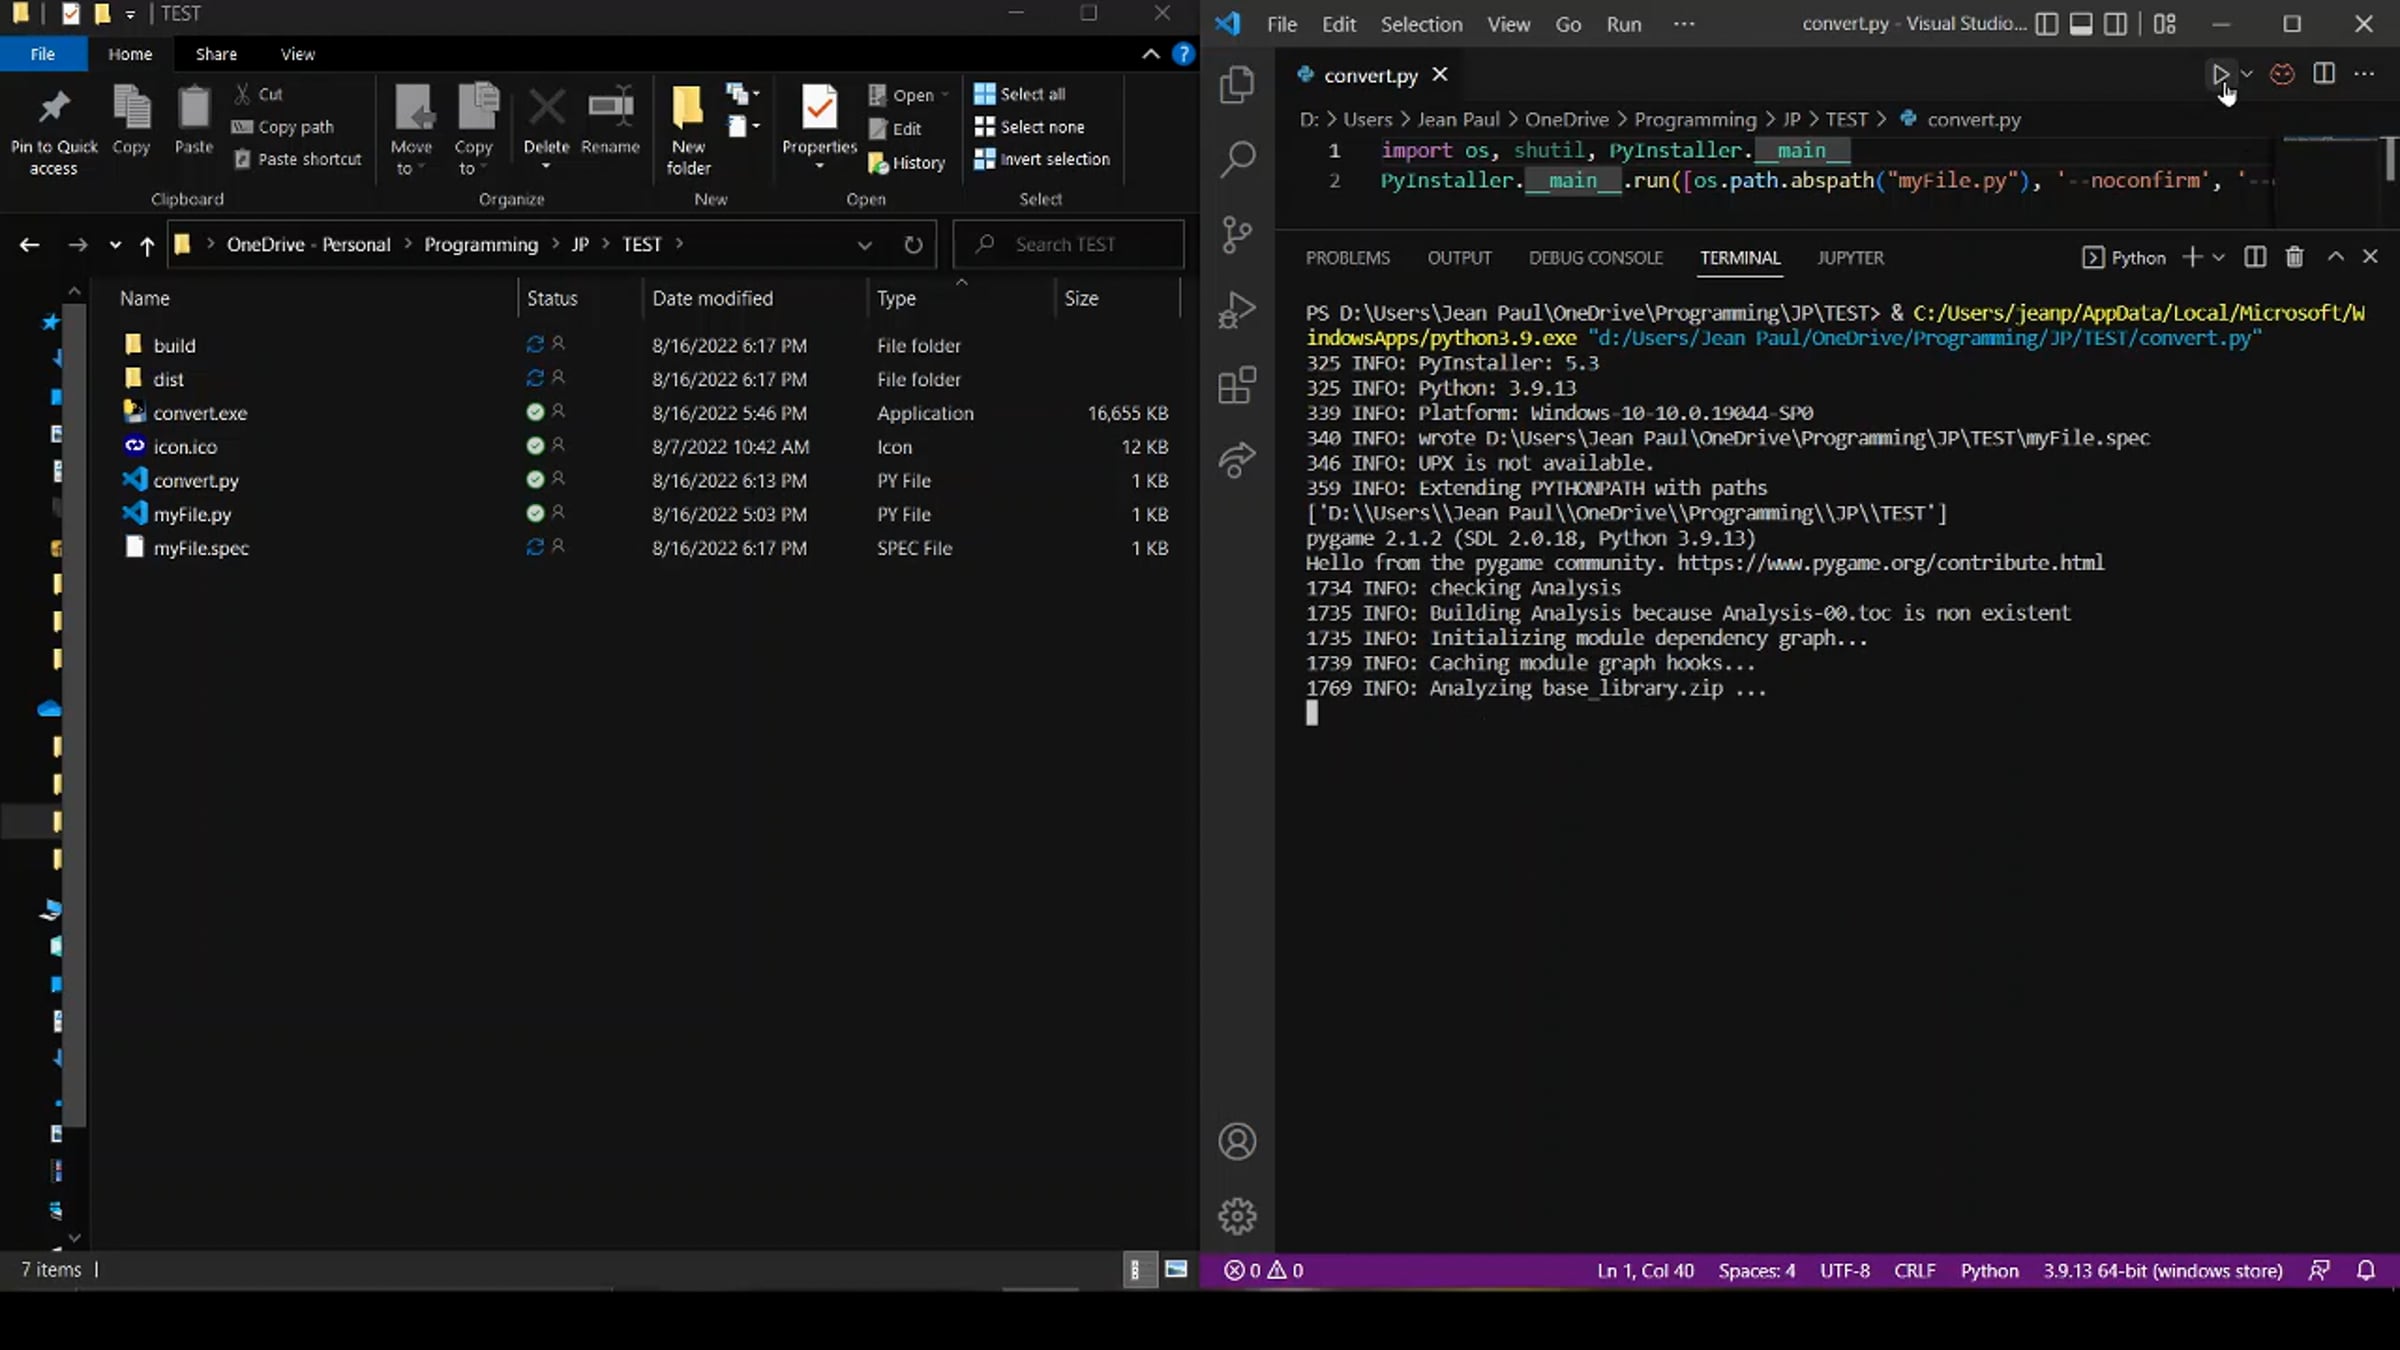Run Python file with play button

(x=2219, y=74)
